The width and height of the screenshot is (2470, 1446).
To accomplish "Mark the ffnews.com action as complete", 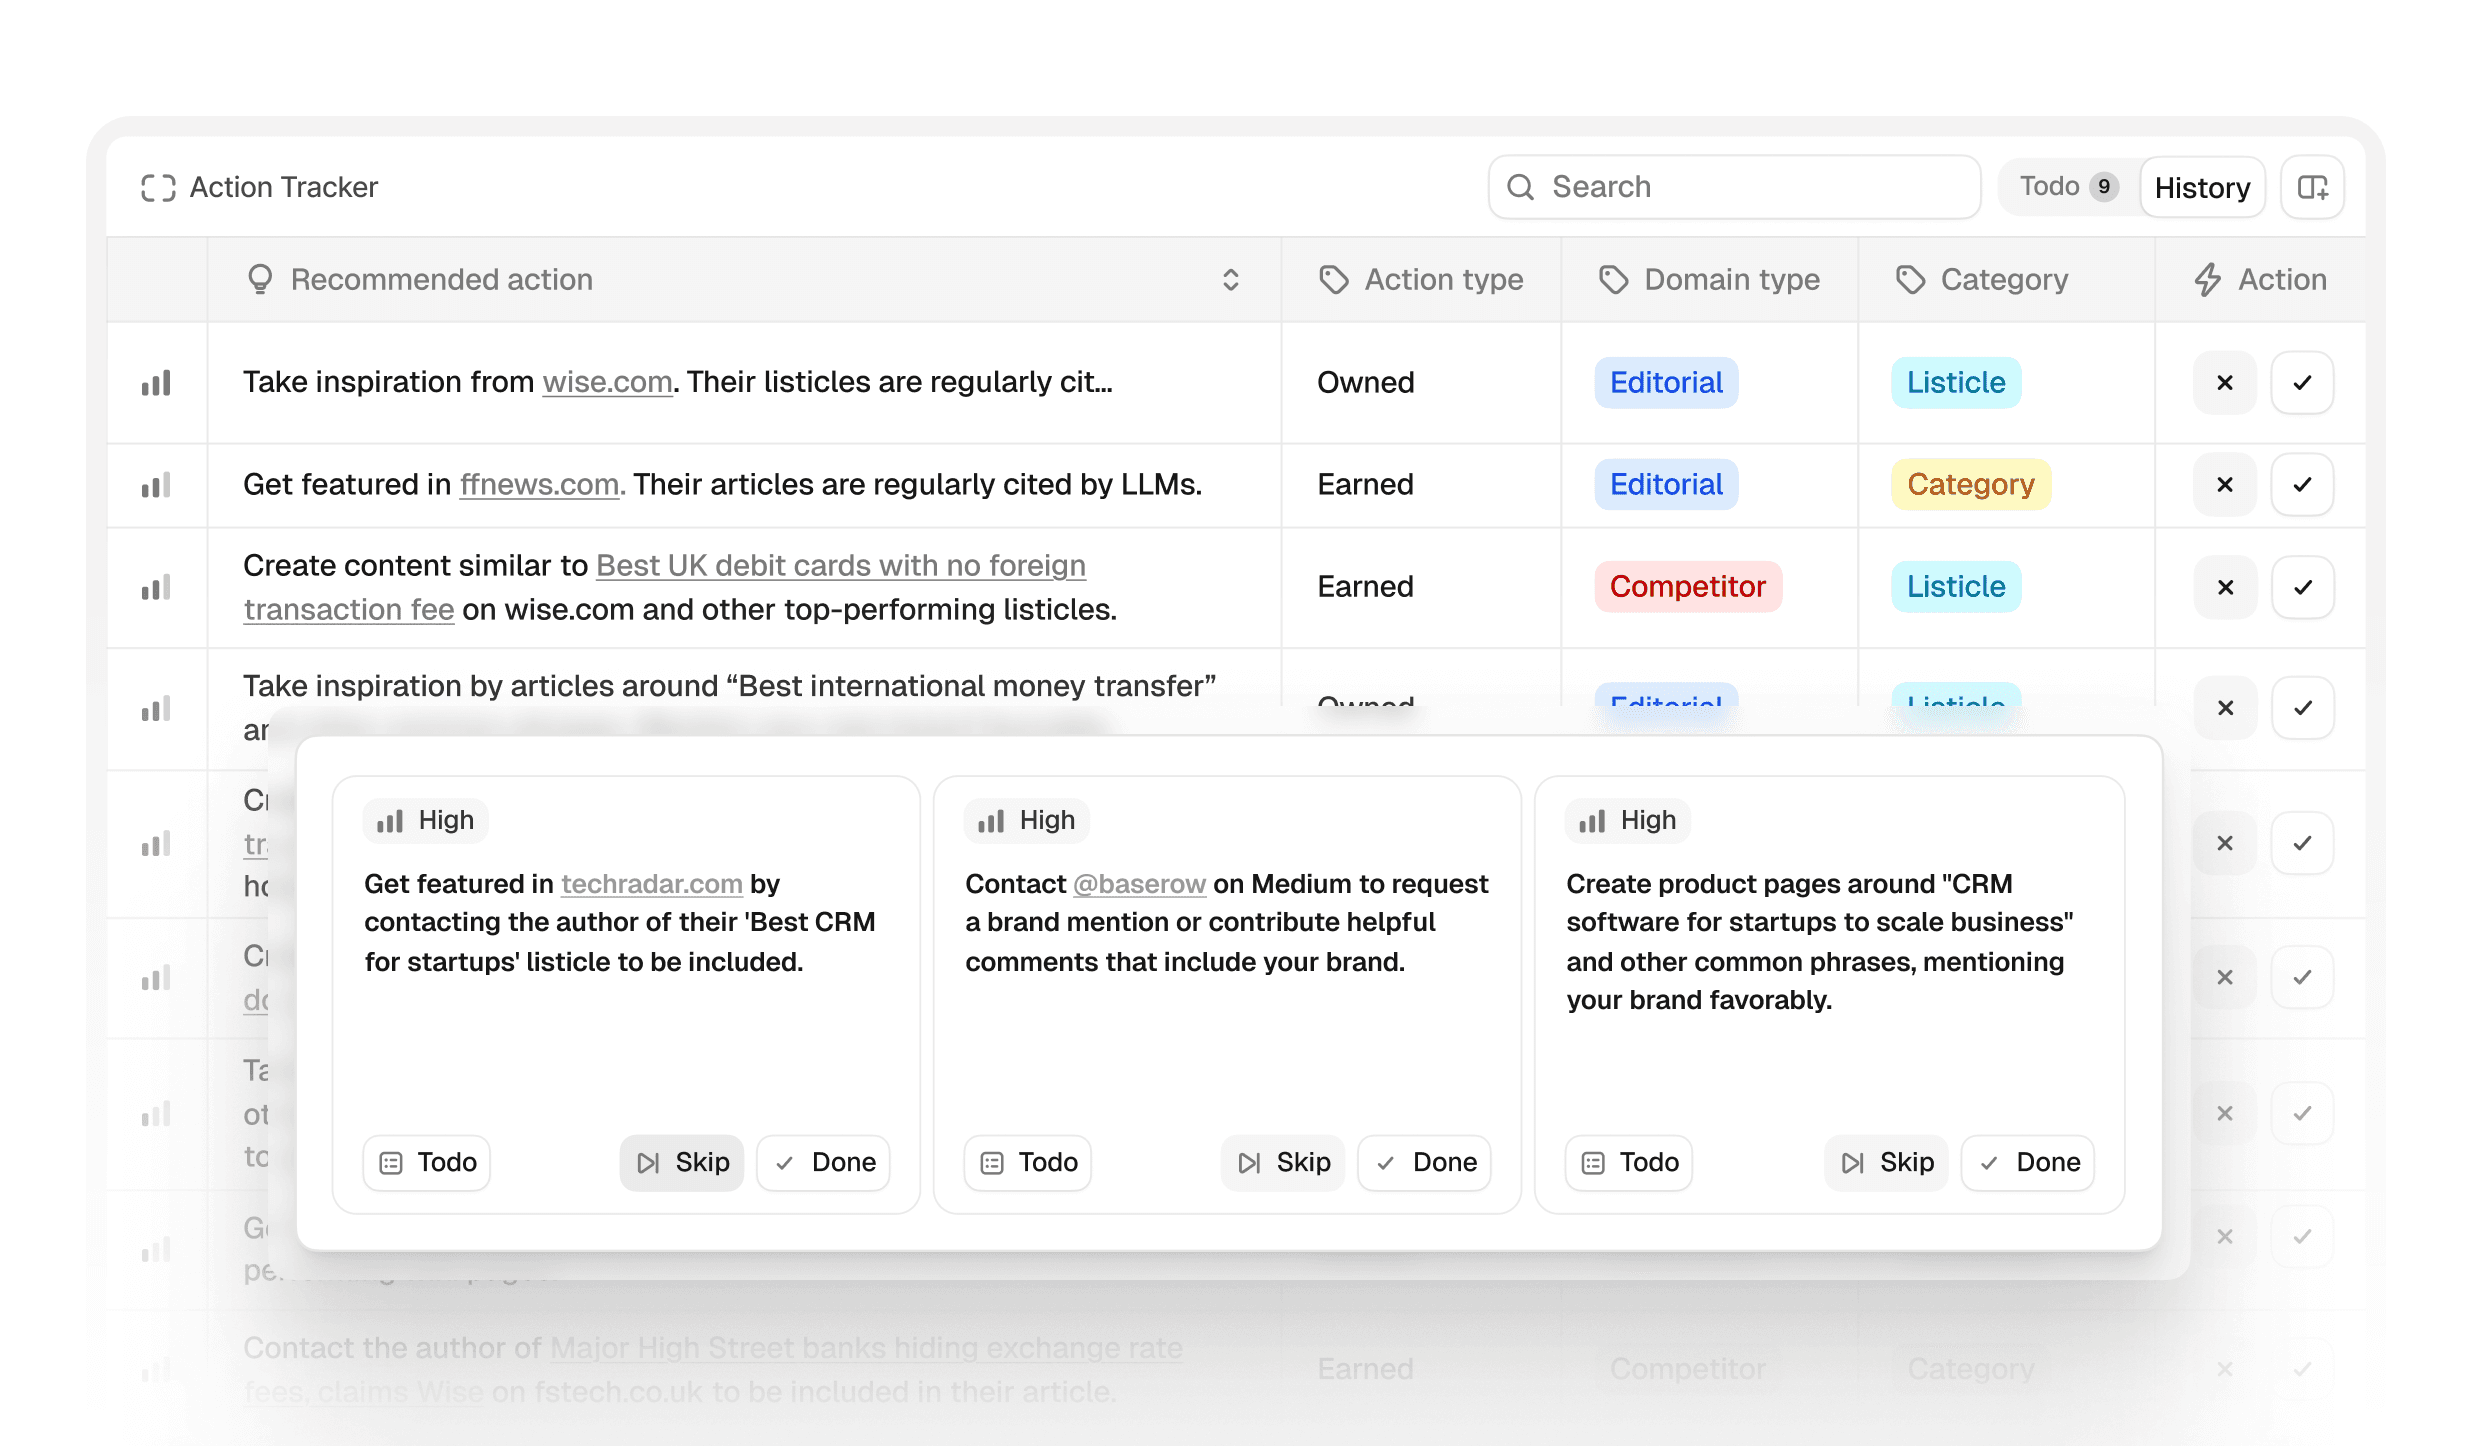I will 2302,485.
